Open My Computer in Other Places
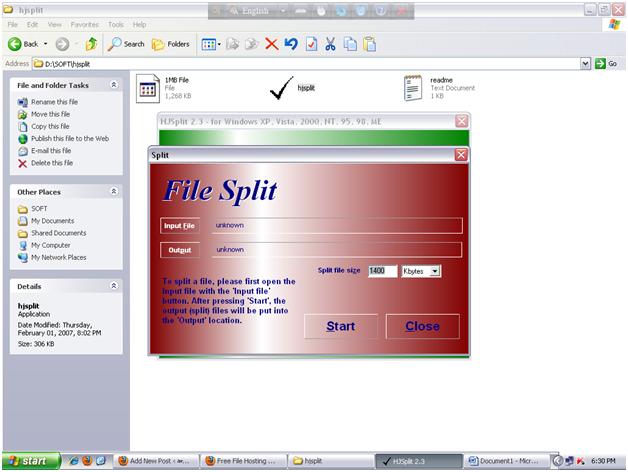628x472 pixels. [50, 245]
